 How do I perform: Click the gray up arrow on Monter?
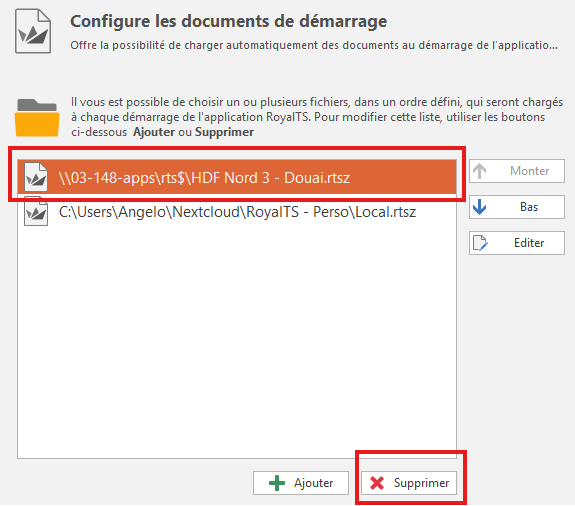480,171
